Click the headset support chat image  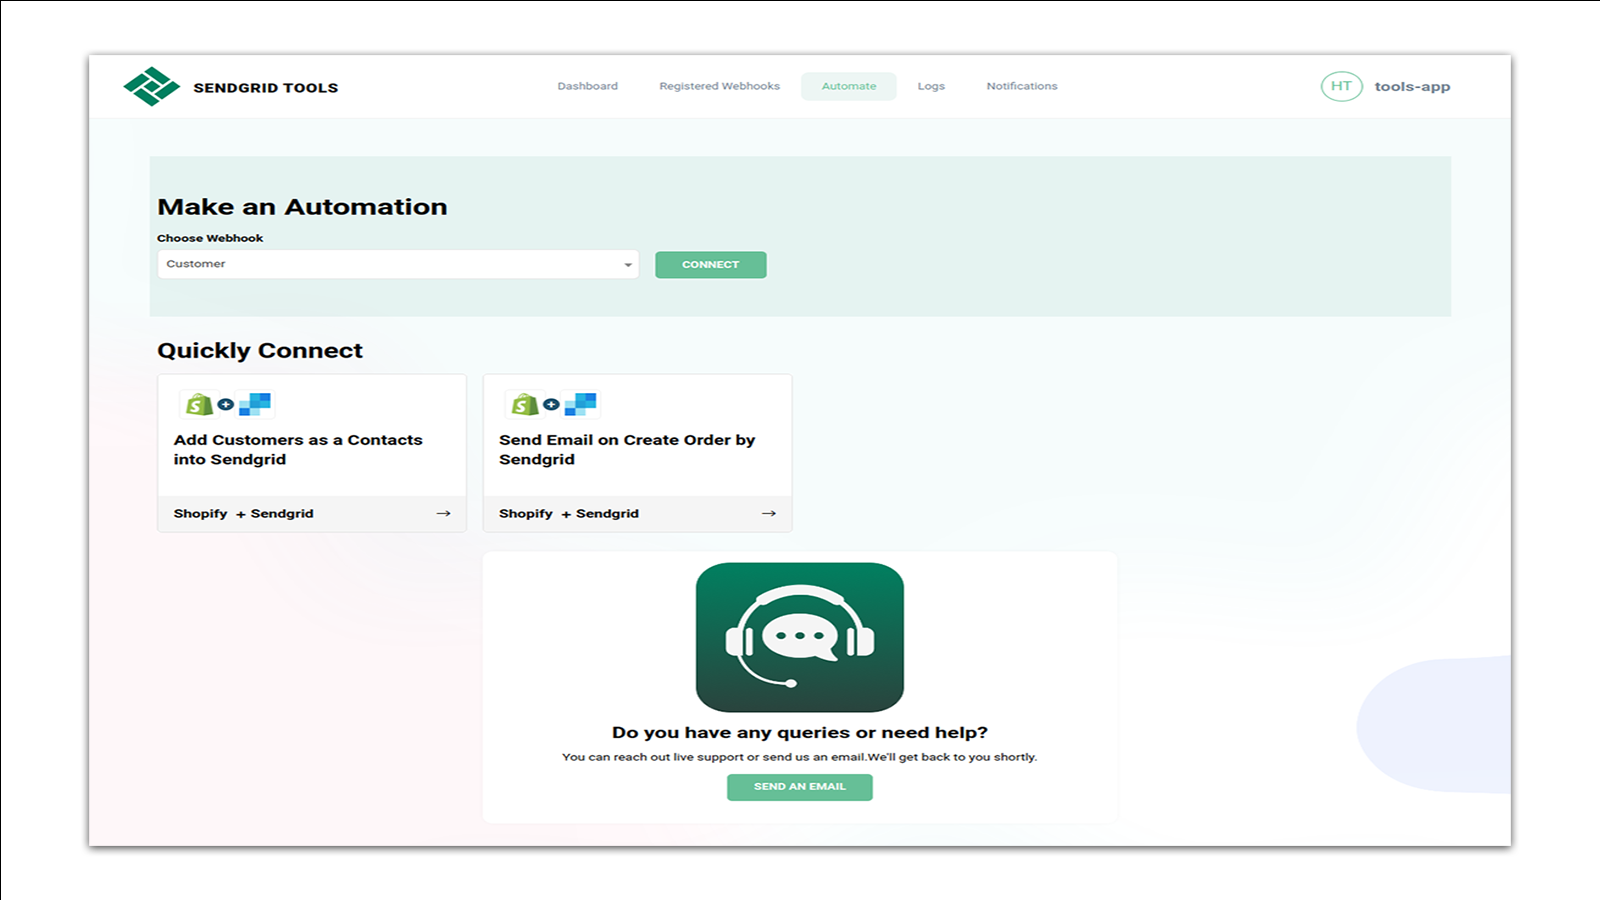799,637
